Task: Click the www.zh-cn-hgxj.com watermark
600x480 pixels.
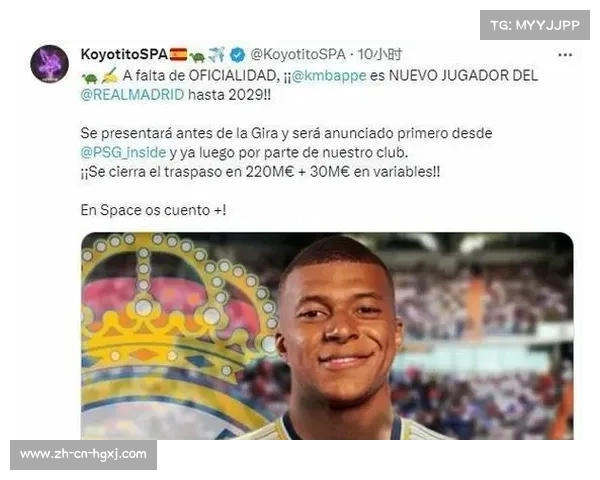Action: click(83, 454)
